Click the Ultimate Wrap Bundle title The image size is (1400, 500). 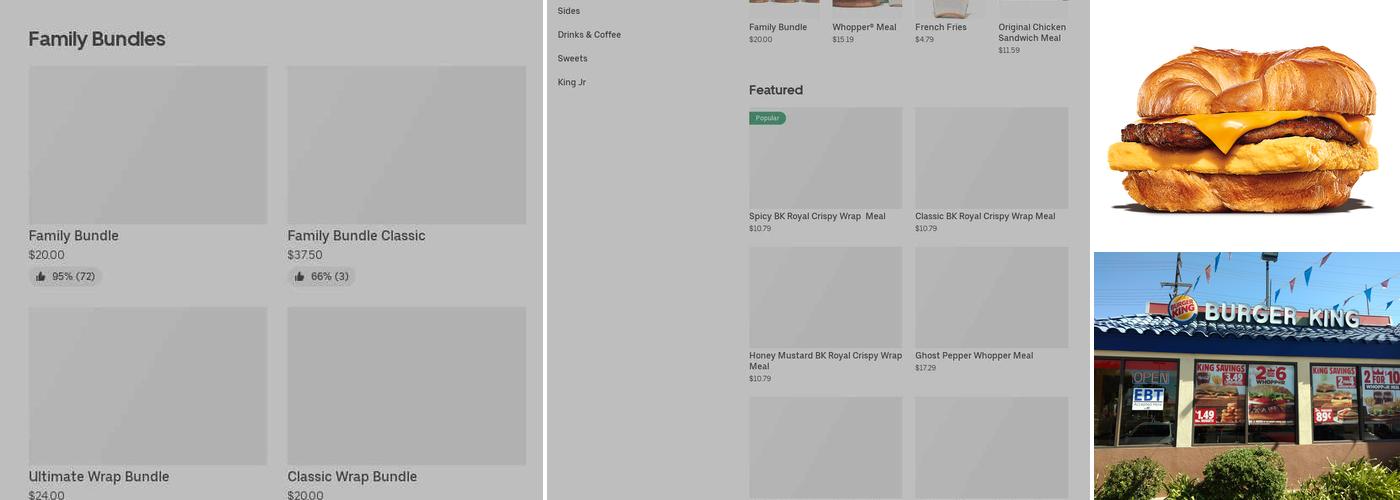click(99, 477)
